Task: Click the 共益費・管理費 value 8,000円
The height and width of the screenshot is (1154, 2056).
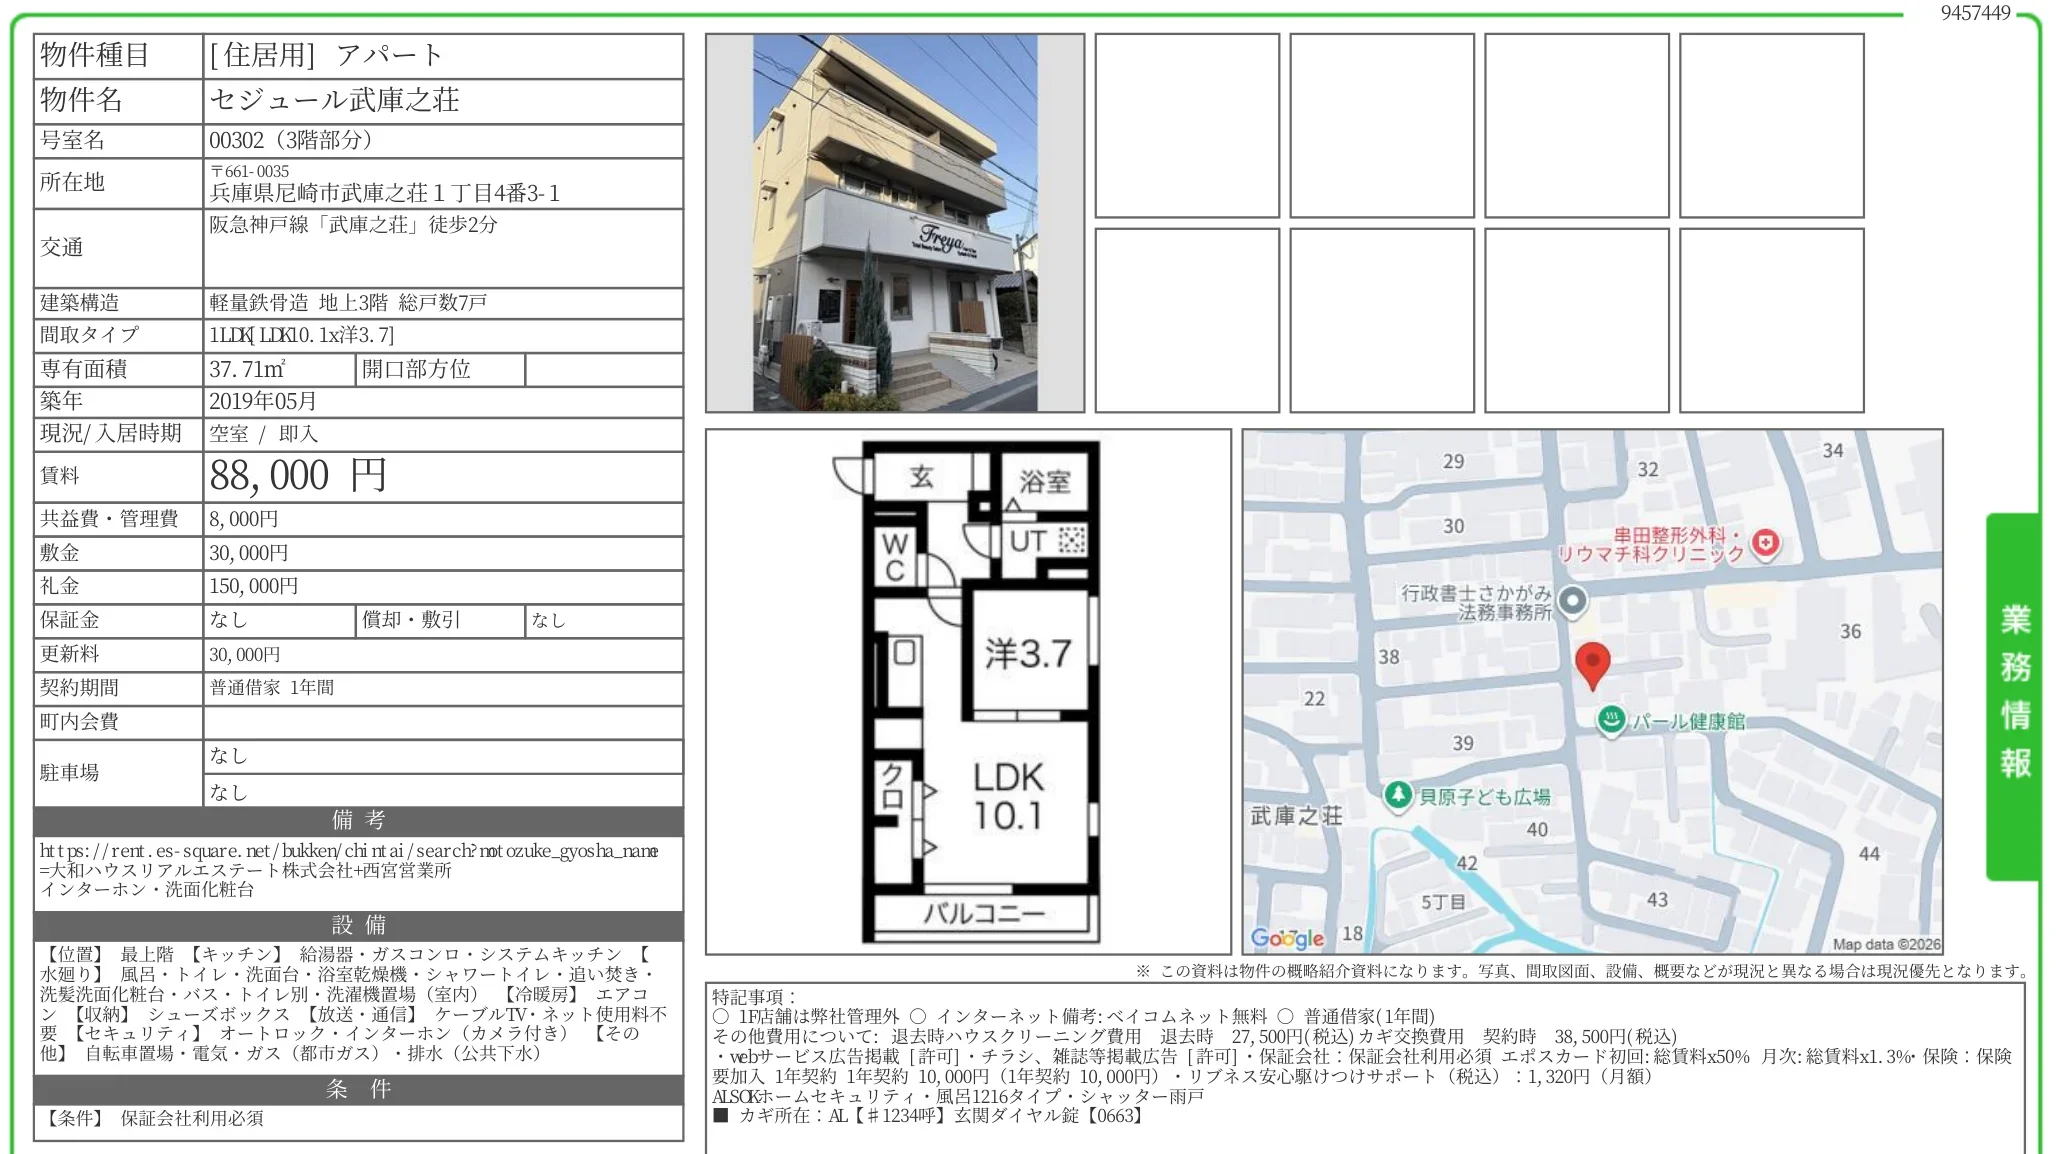Action: tap(243, 519)
